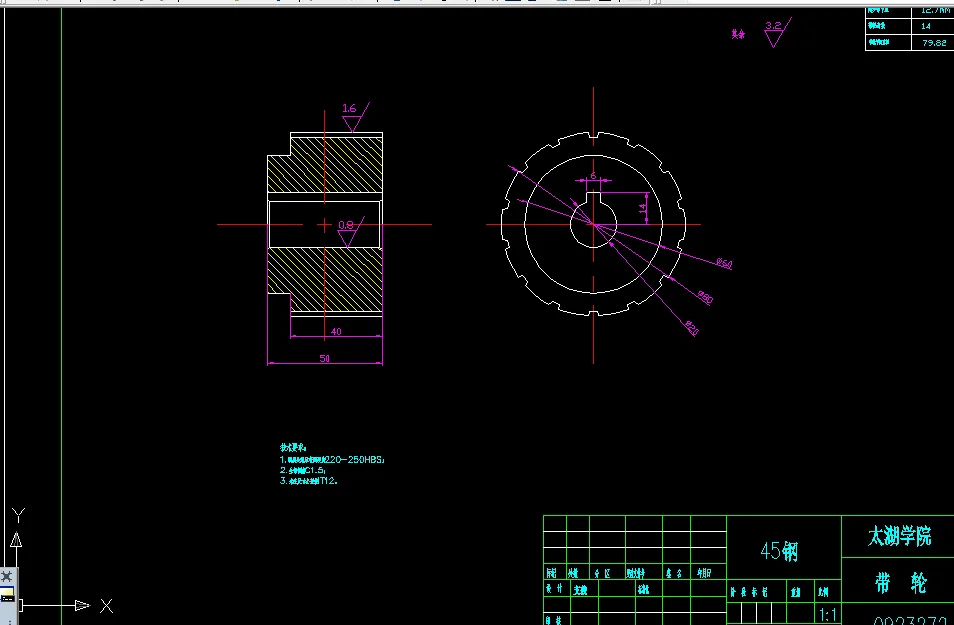Click the 14 keyway height dimension

click(642, 209)
